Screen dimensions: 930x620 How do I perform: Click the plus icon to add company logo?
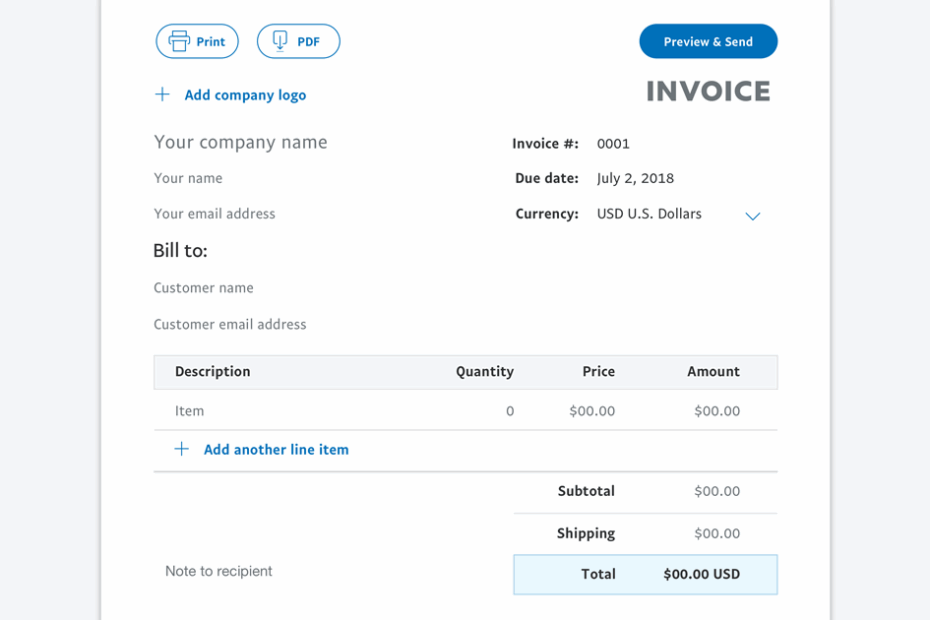[162, 94]
